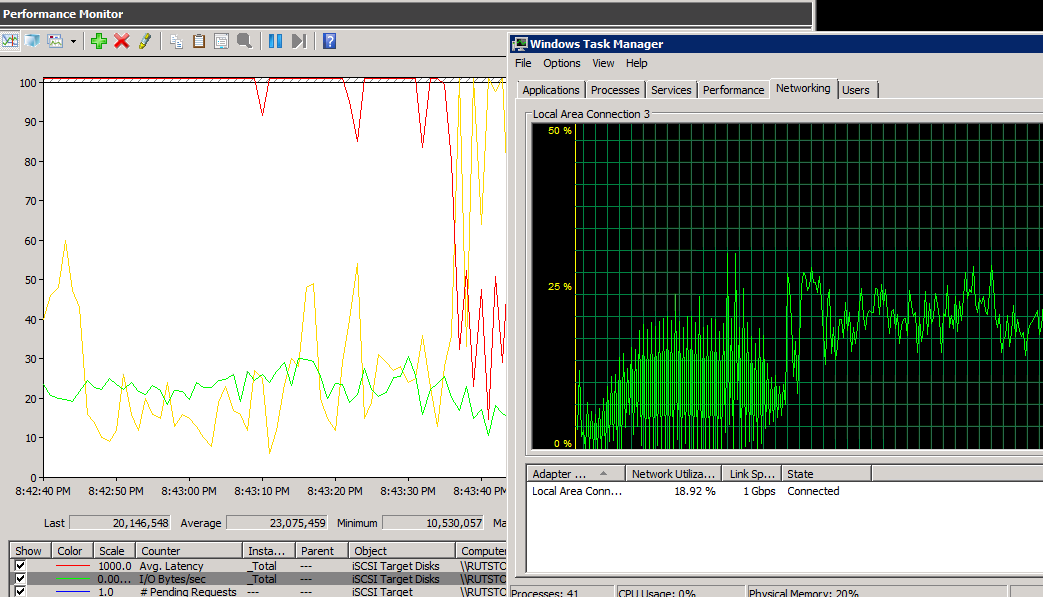
Task: Select the # Pending Requests counter name
Action: point(188,592)
